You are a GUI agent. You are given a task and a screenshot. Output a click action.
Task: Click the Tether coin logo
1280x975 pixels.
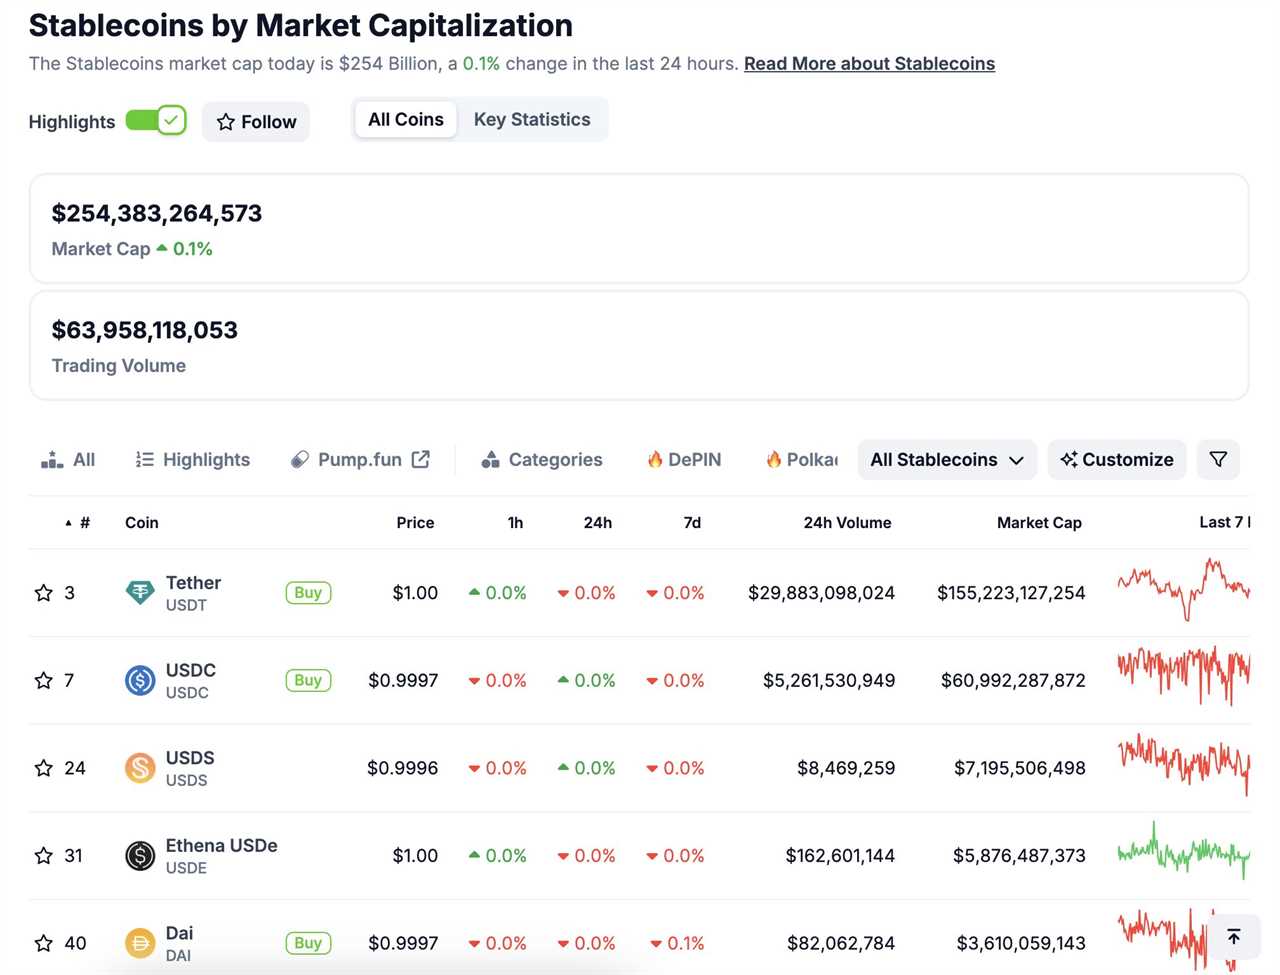[x=140, y=593]
